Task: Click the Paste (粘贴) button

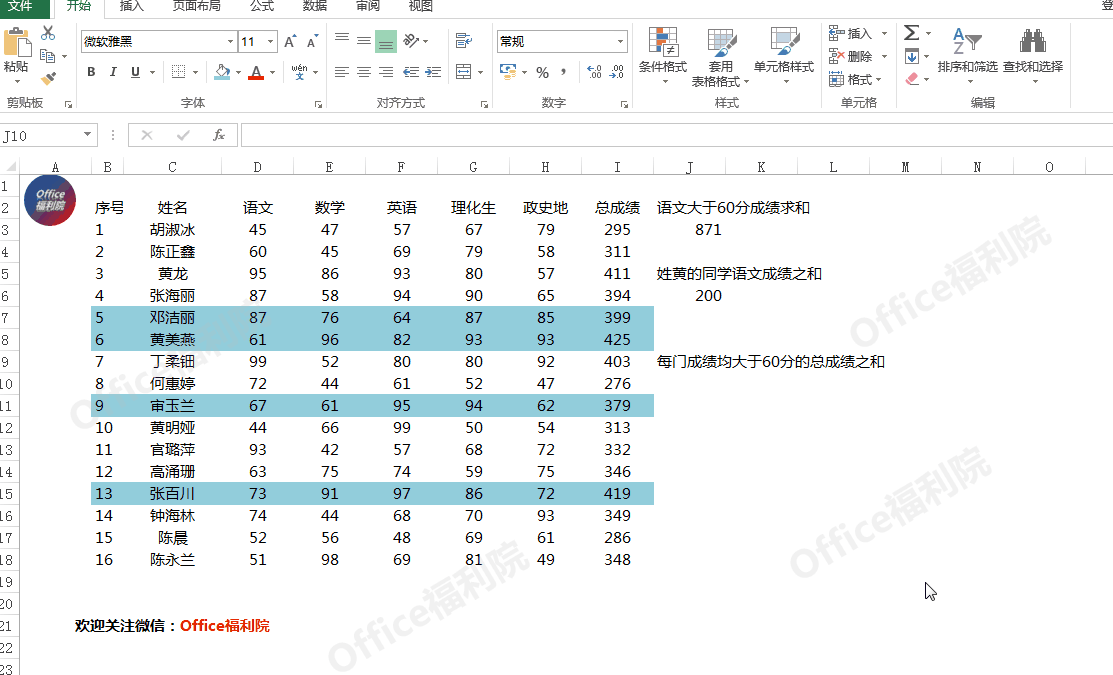Action: (x=16, y=48)
